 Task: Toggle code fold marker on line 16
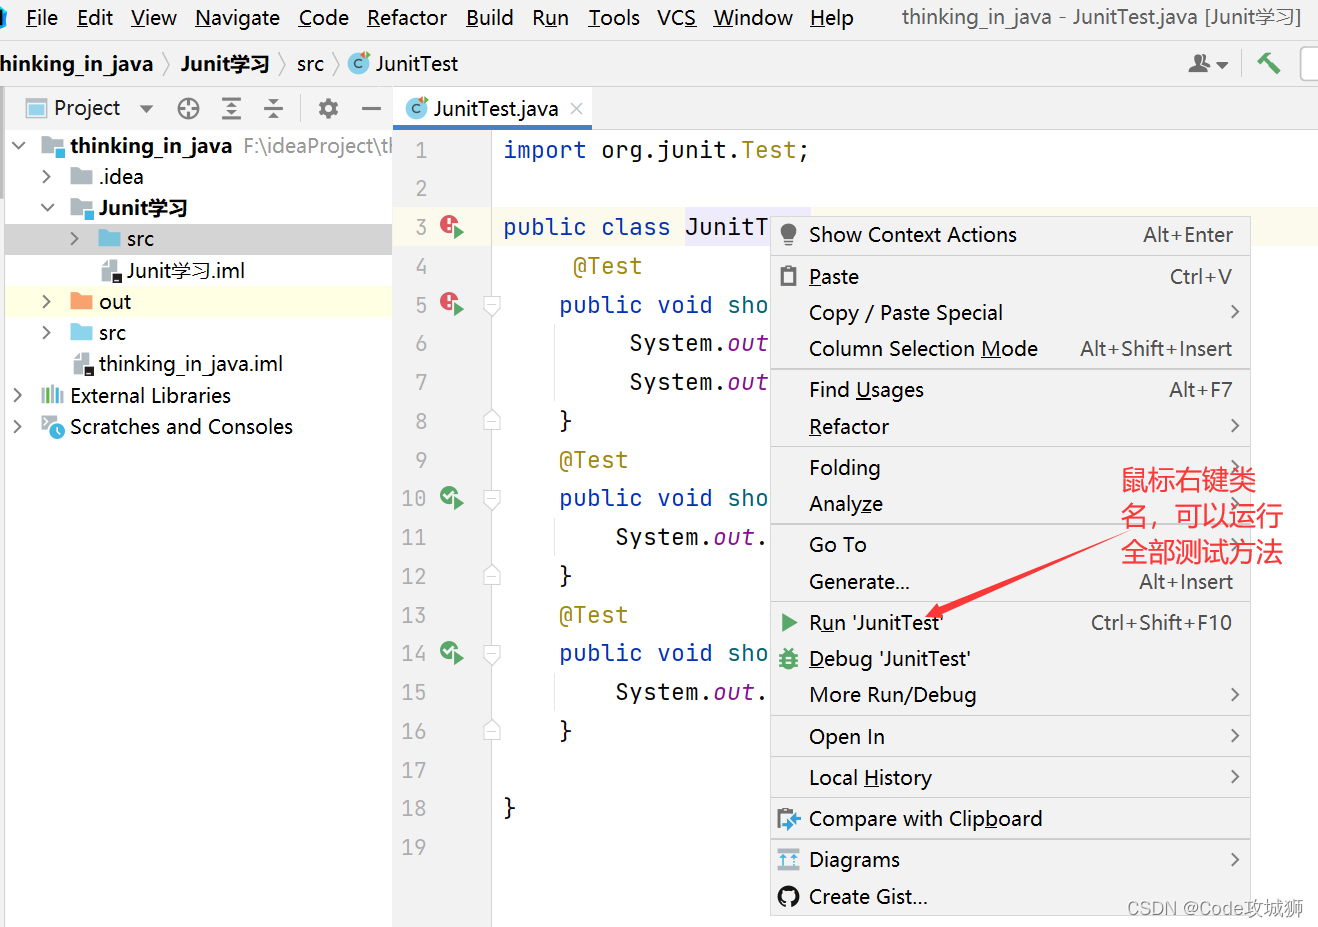click(x=492, y=731)
